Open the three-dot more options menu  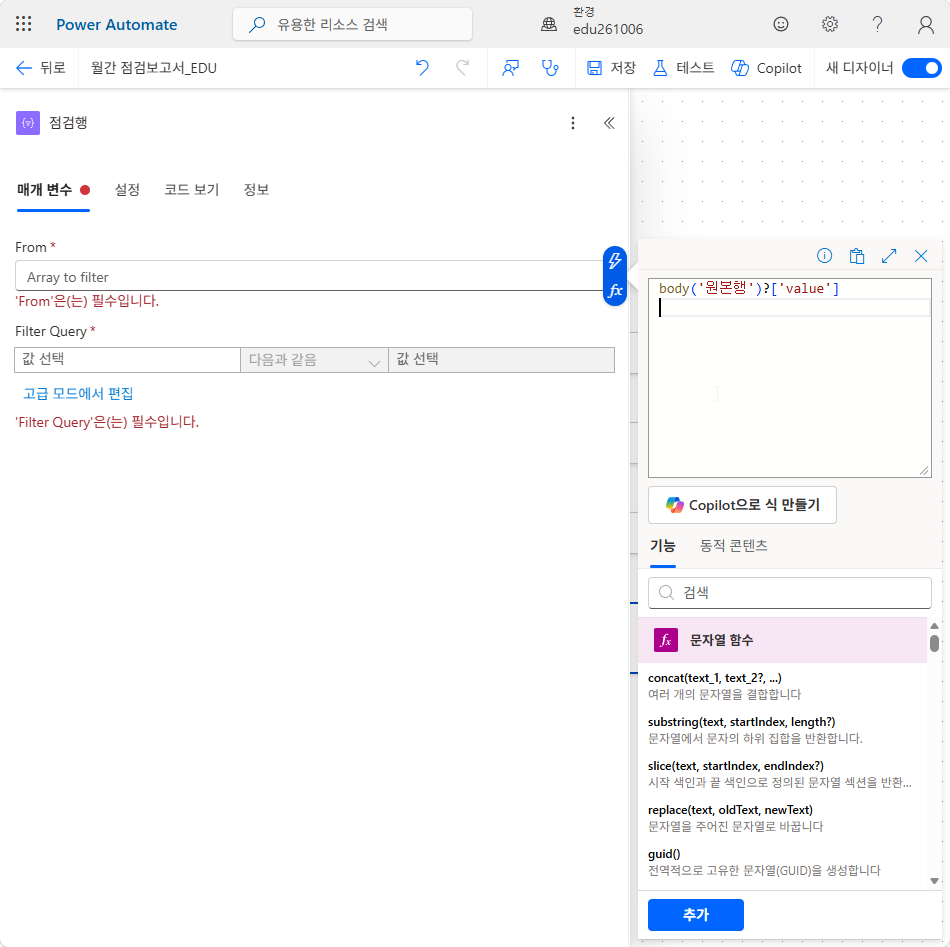coord(573,123)
